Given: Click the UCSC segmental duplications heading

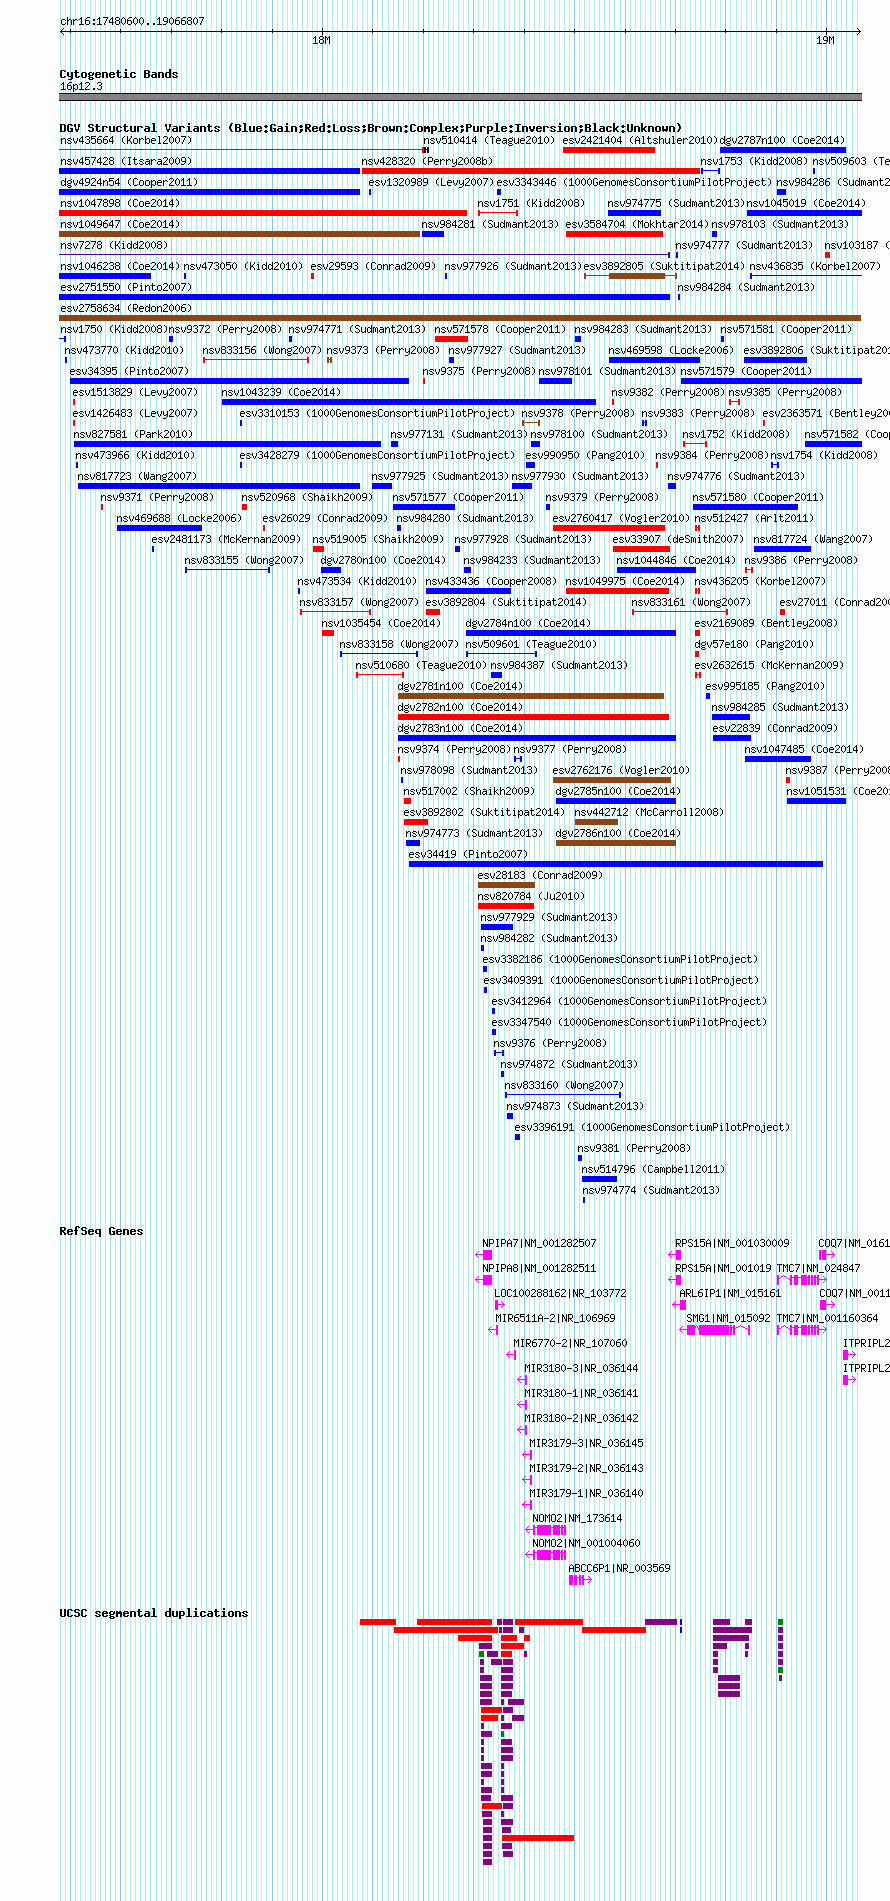Looking at the screenshot, I should point(153,1613).
